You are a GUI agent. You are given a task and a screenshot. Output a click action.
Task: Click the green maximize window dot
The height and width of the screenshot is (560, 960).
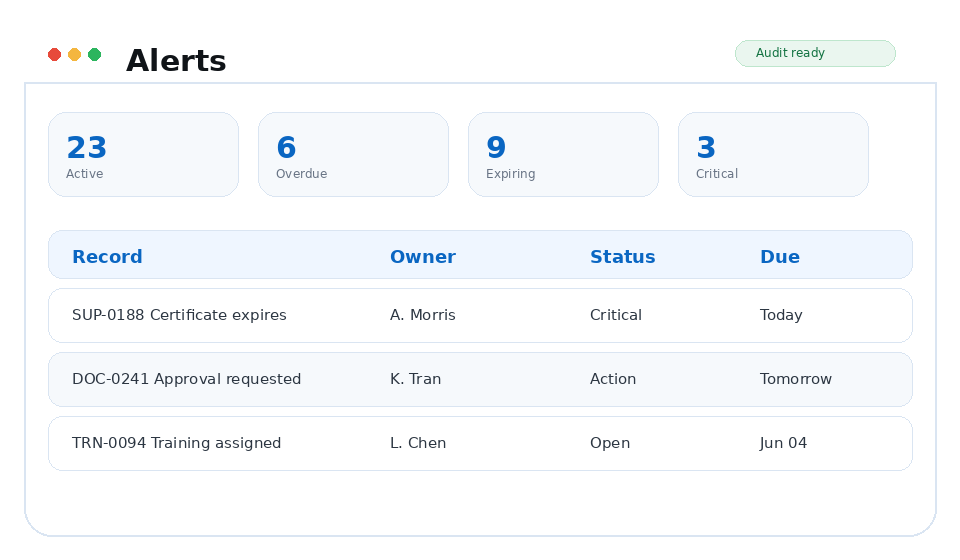pos(94,54)
